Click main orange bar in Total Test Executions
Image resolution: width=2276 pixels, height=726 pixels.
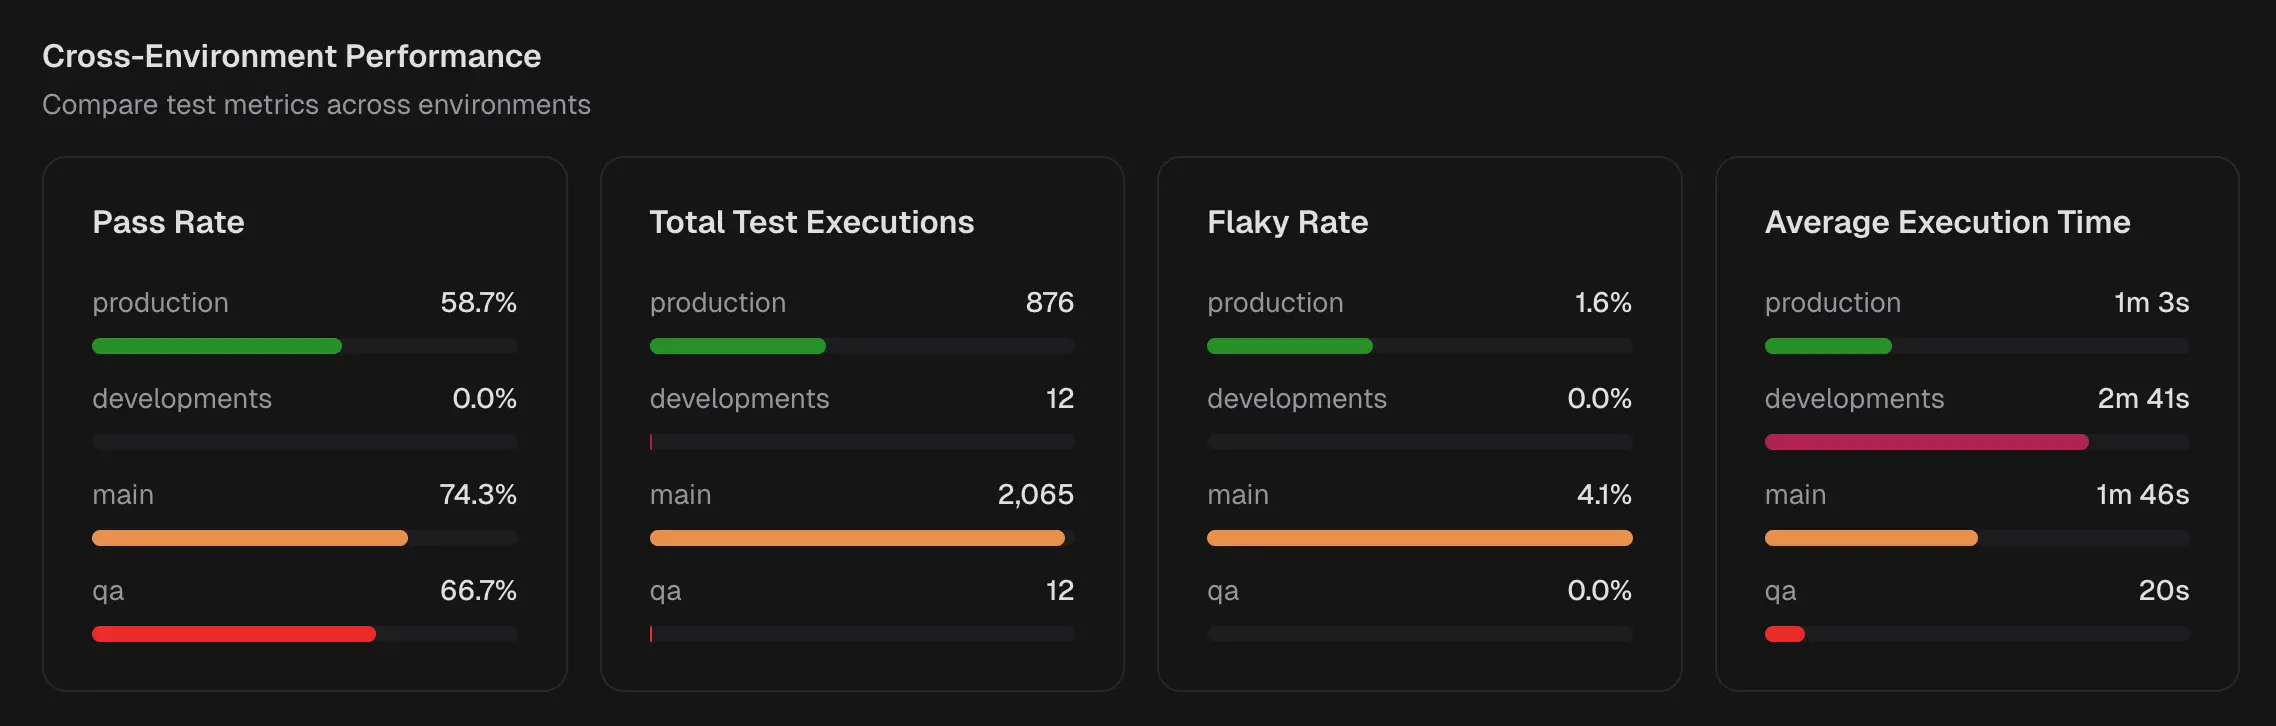(857, 538)
